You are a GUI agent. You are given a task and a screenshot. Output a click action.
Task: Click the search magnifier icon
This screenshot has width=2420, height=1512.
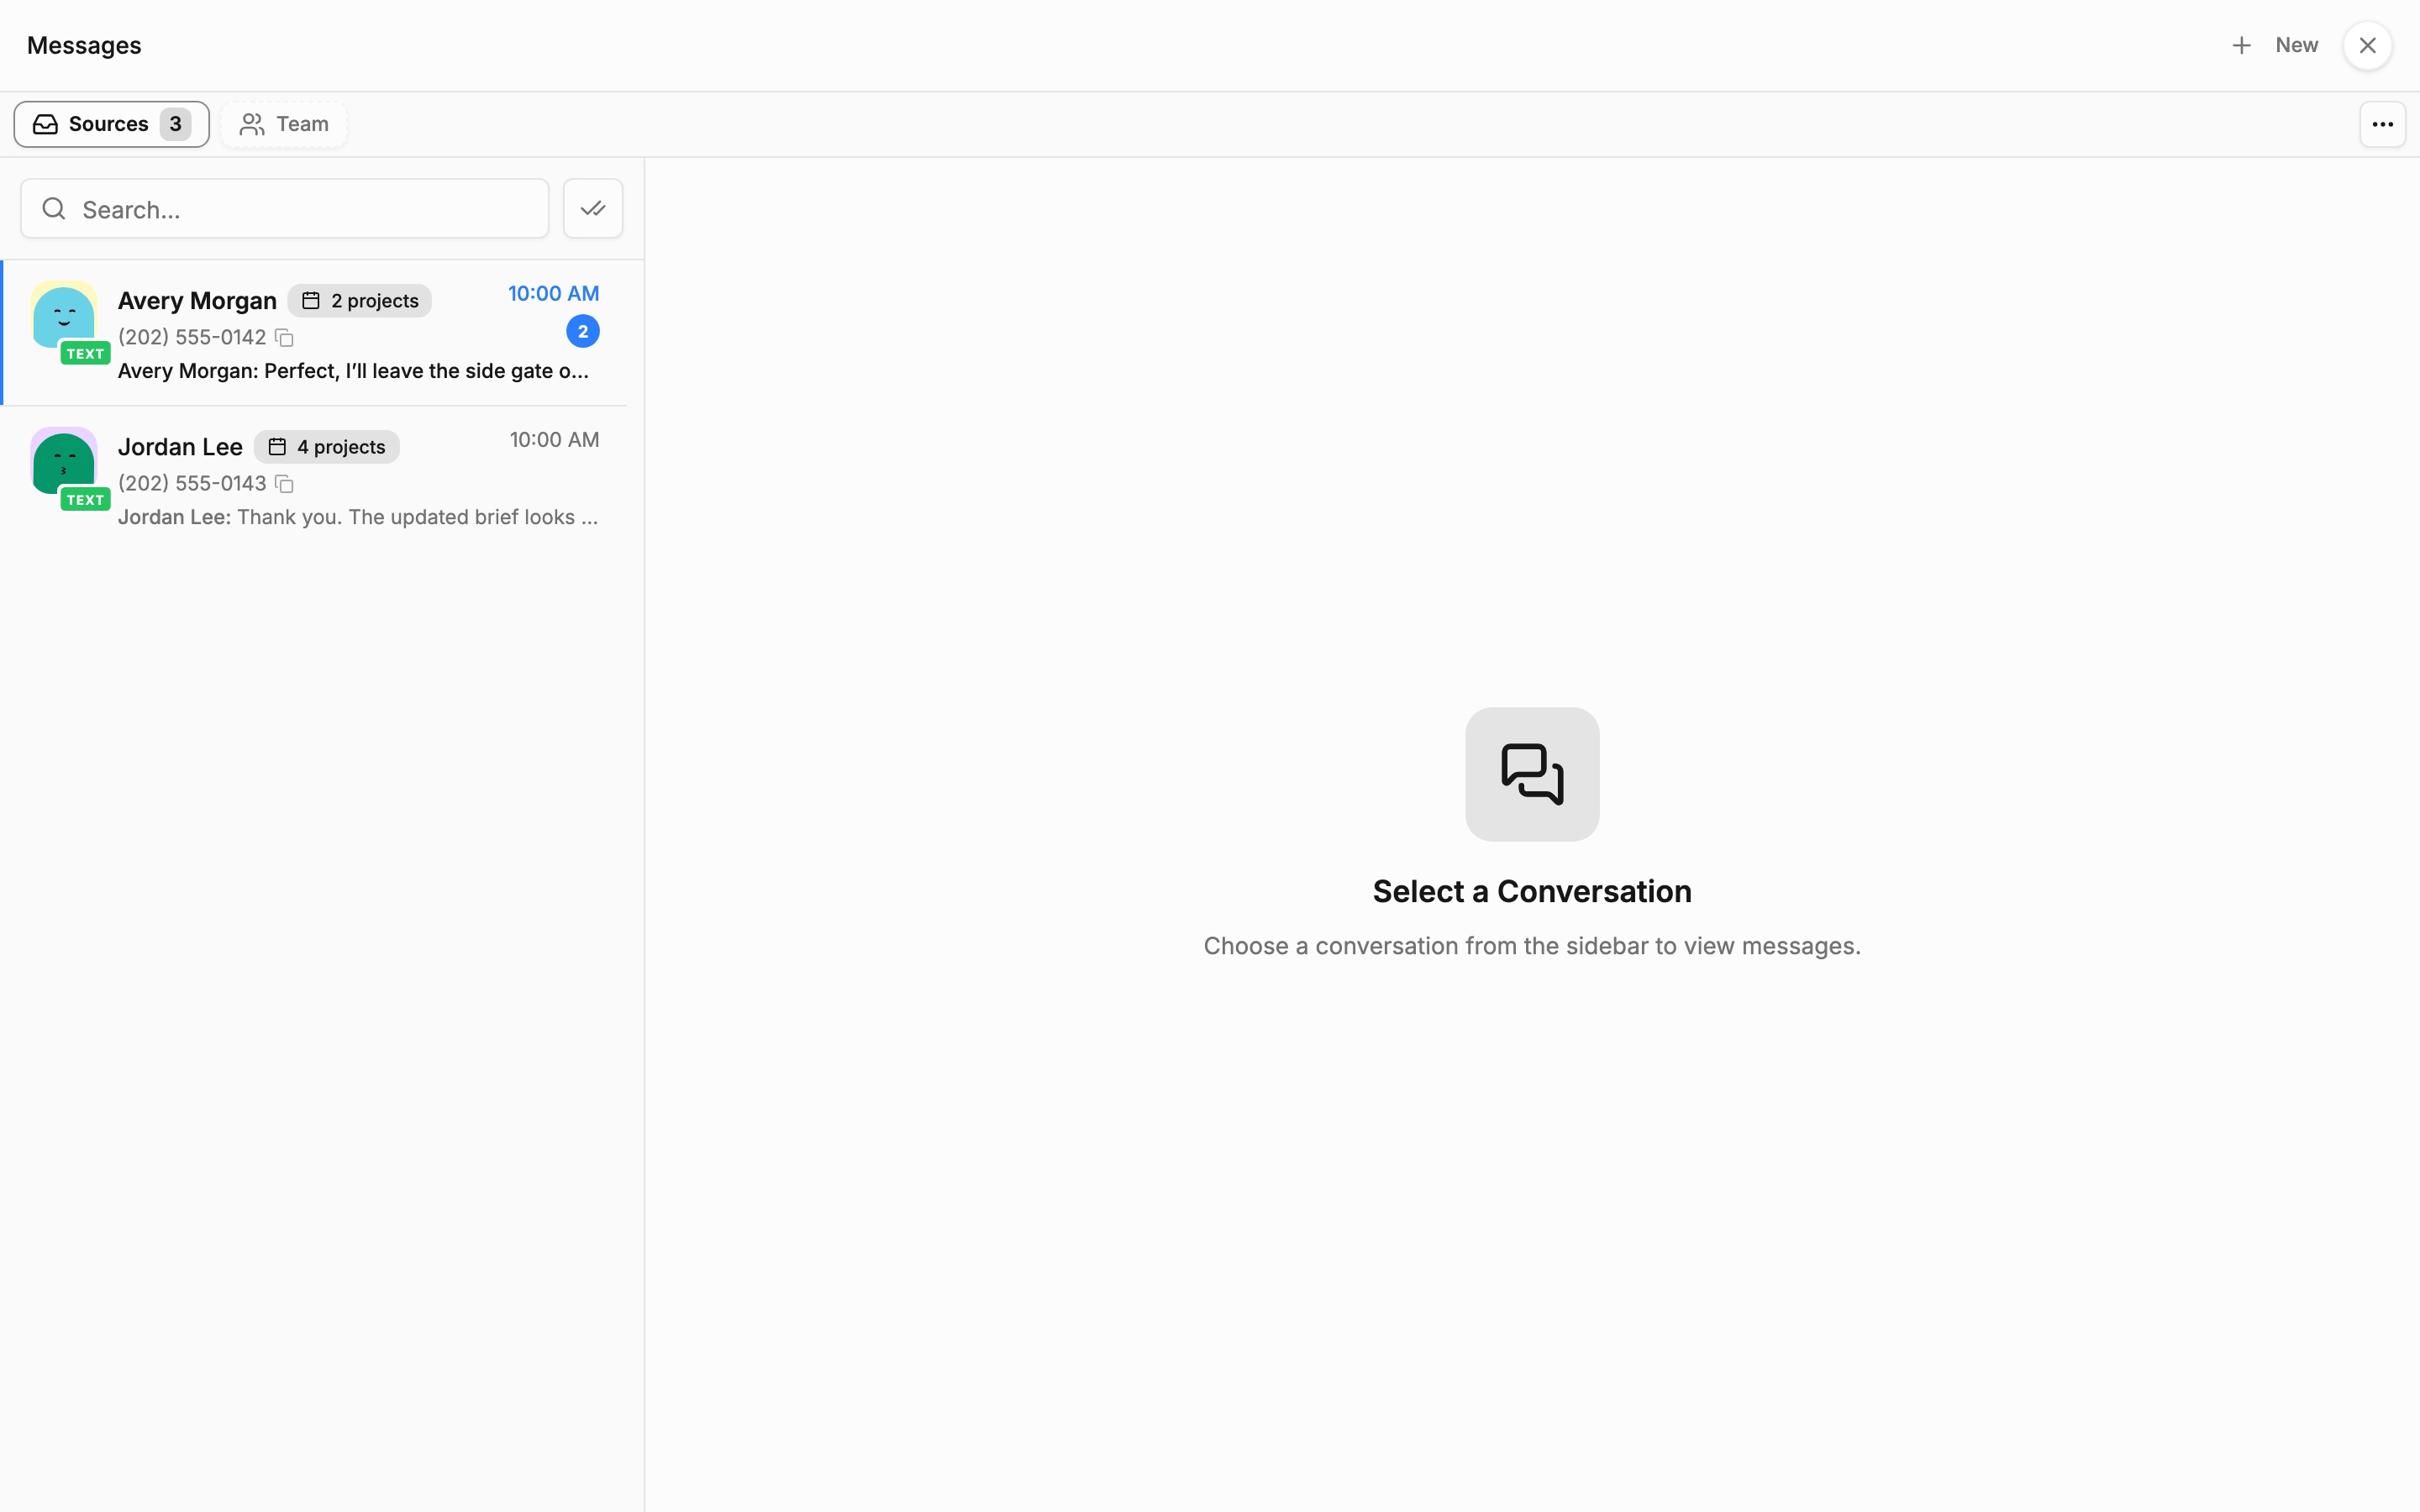[x=54, y=209]
